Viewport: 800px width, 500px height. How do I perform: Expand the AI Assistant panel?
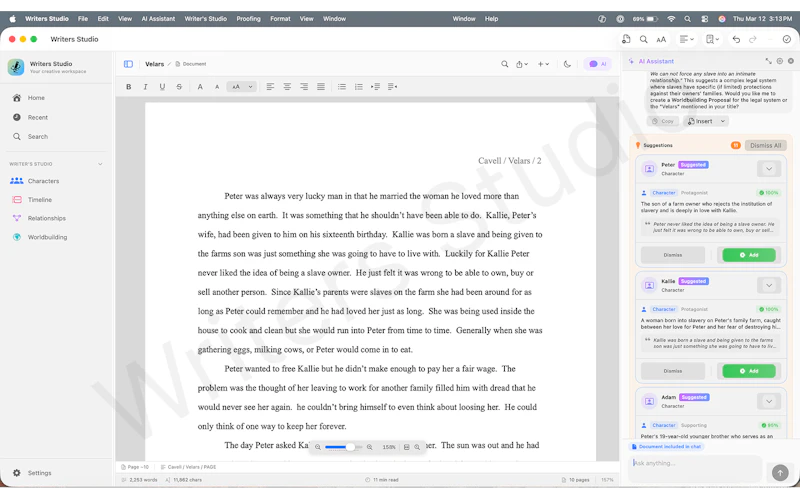[768, 61]
